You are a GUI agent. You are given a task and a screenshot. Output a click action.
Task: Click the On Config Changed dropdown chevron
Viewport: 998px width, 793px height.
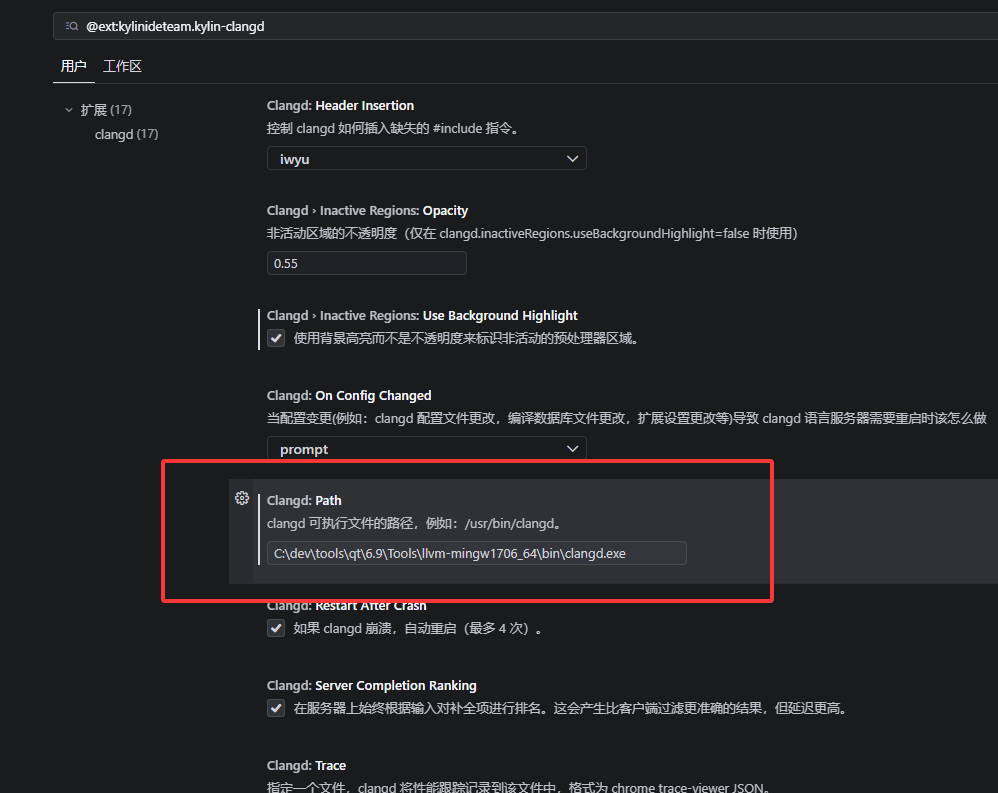[572, 448]
